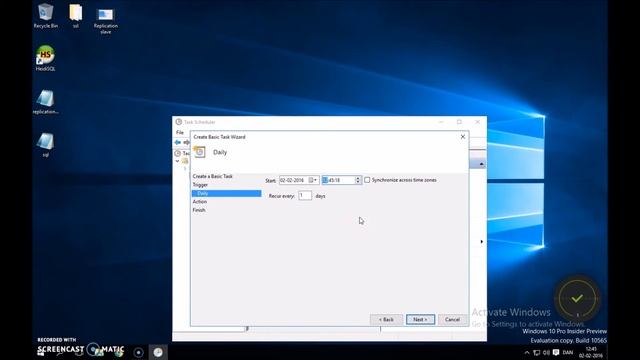640x360 pixels.
Task: Click the right arrow in Actions pane
Action: [482, 242]
